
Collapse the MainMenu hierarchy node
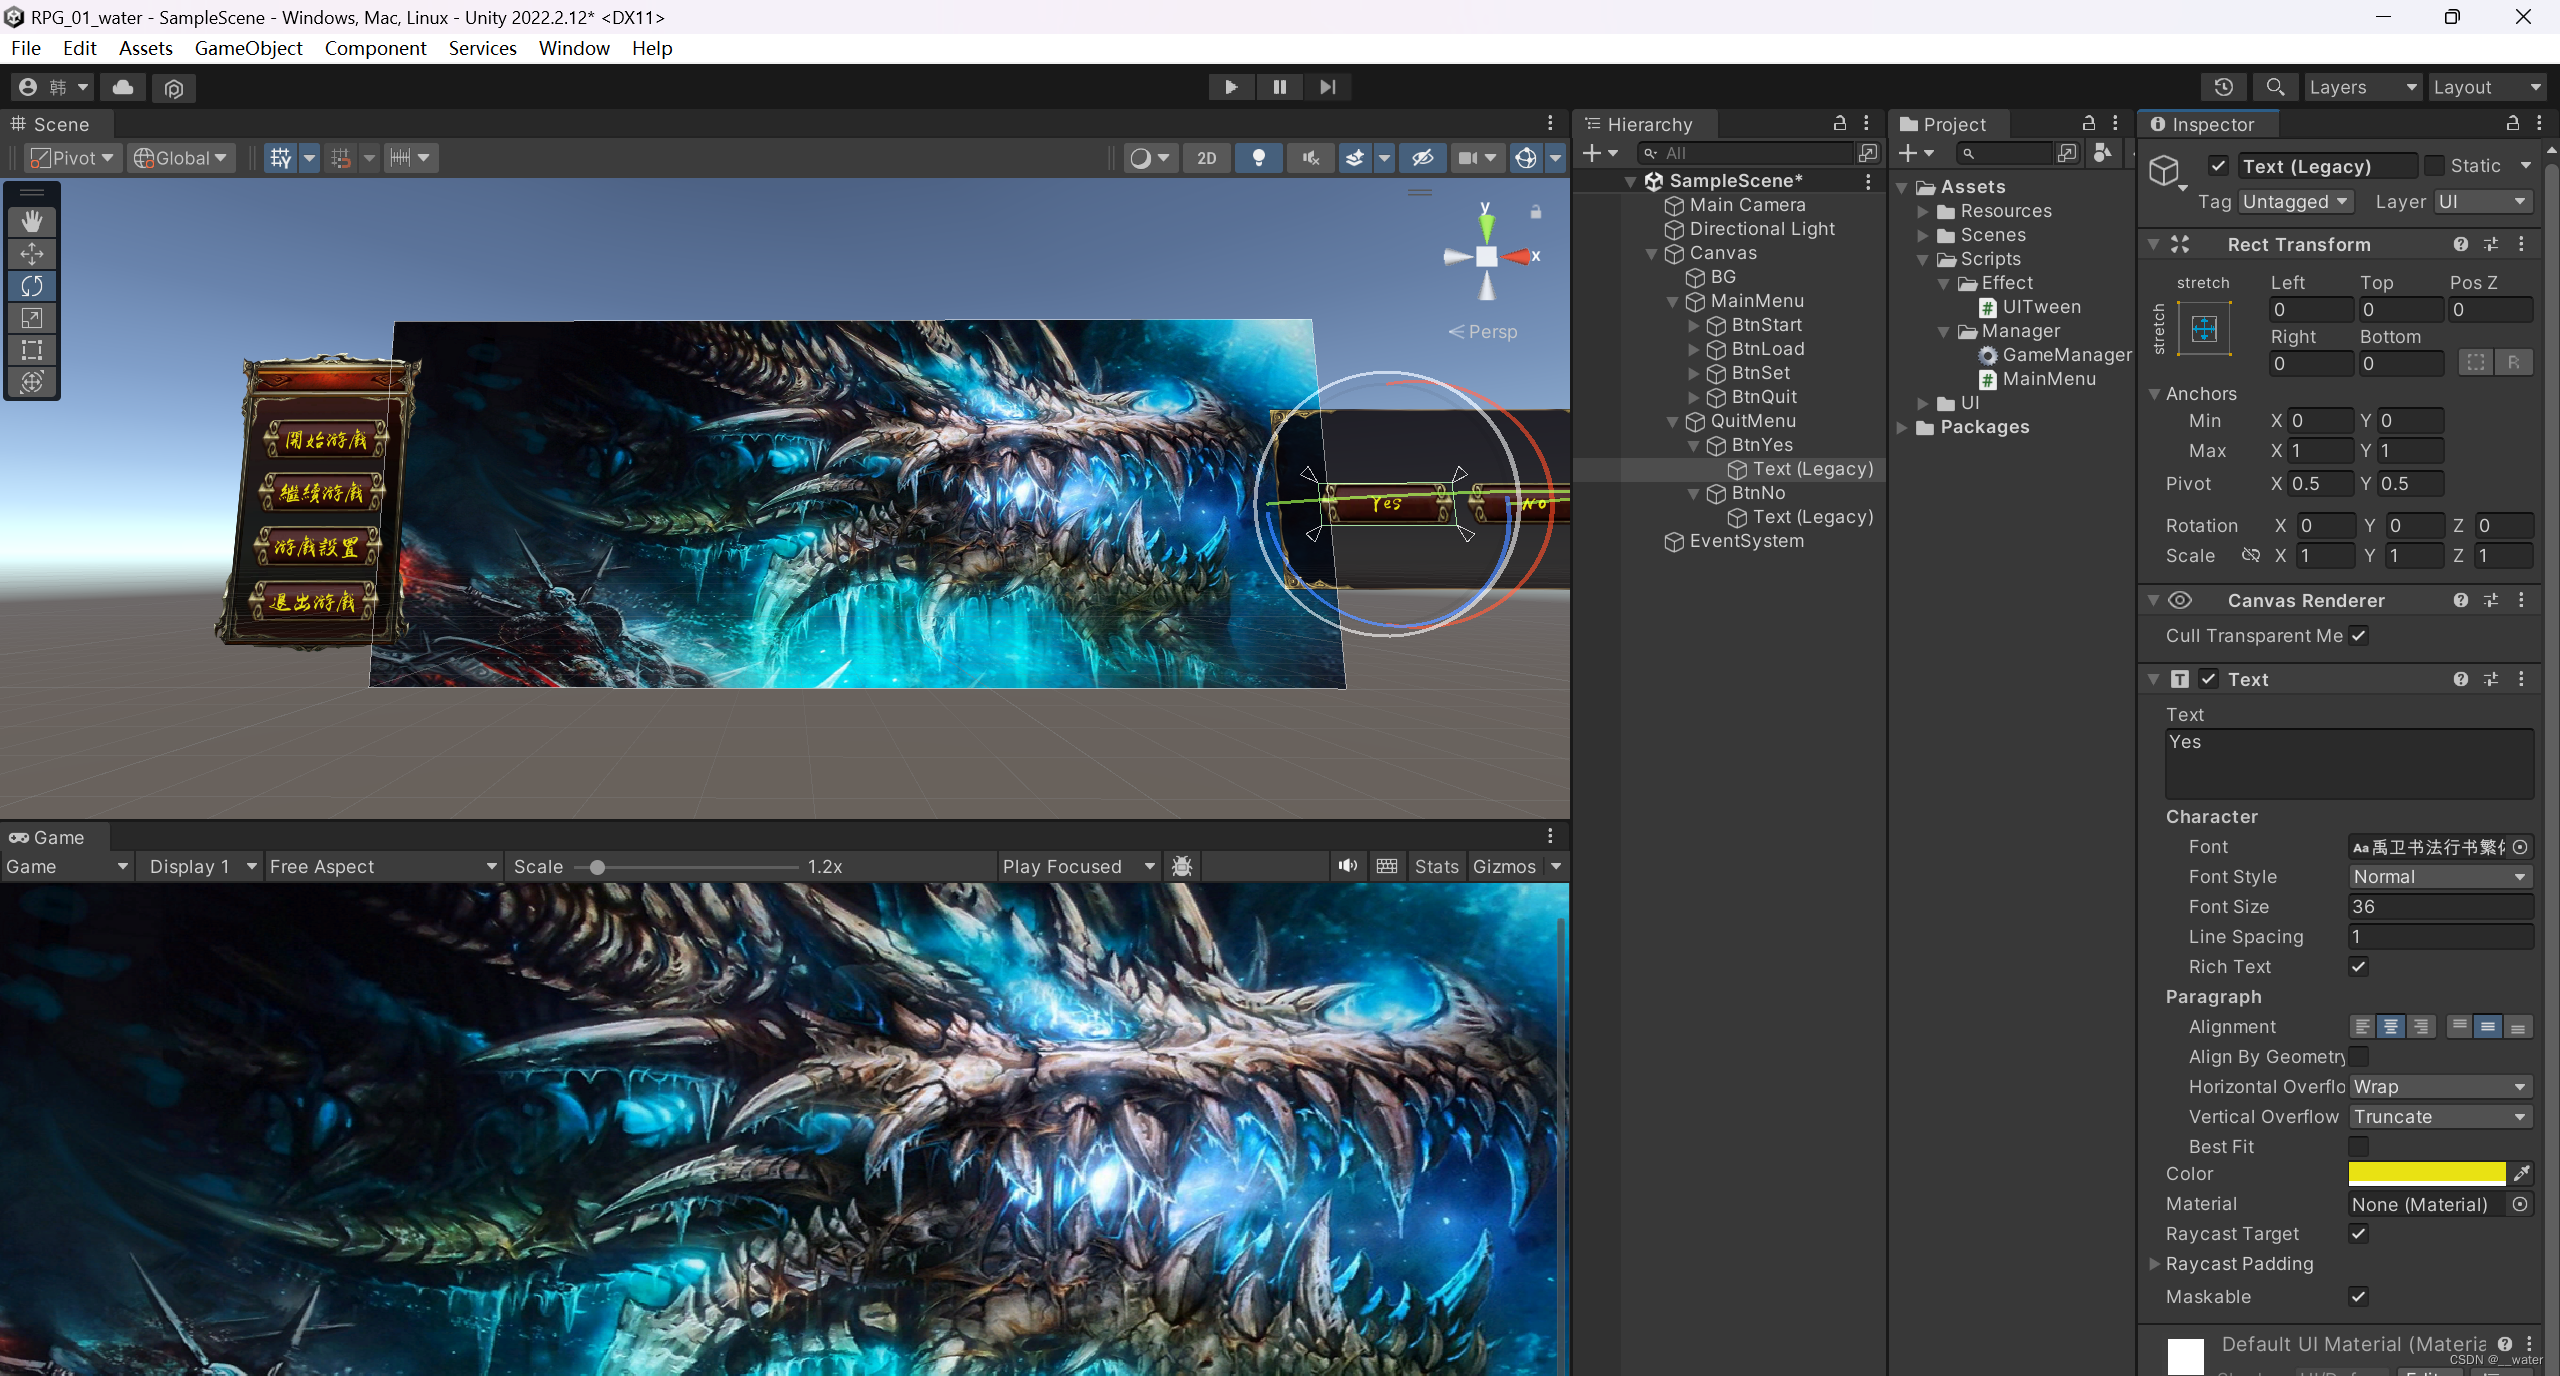1673,301
